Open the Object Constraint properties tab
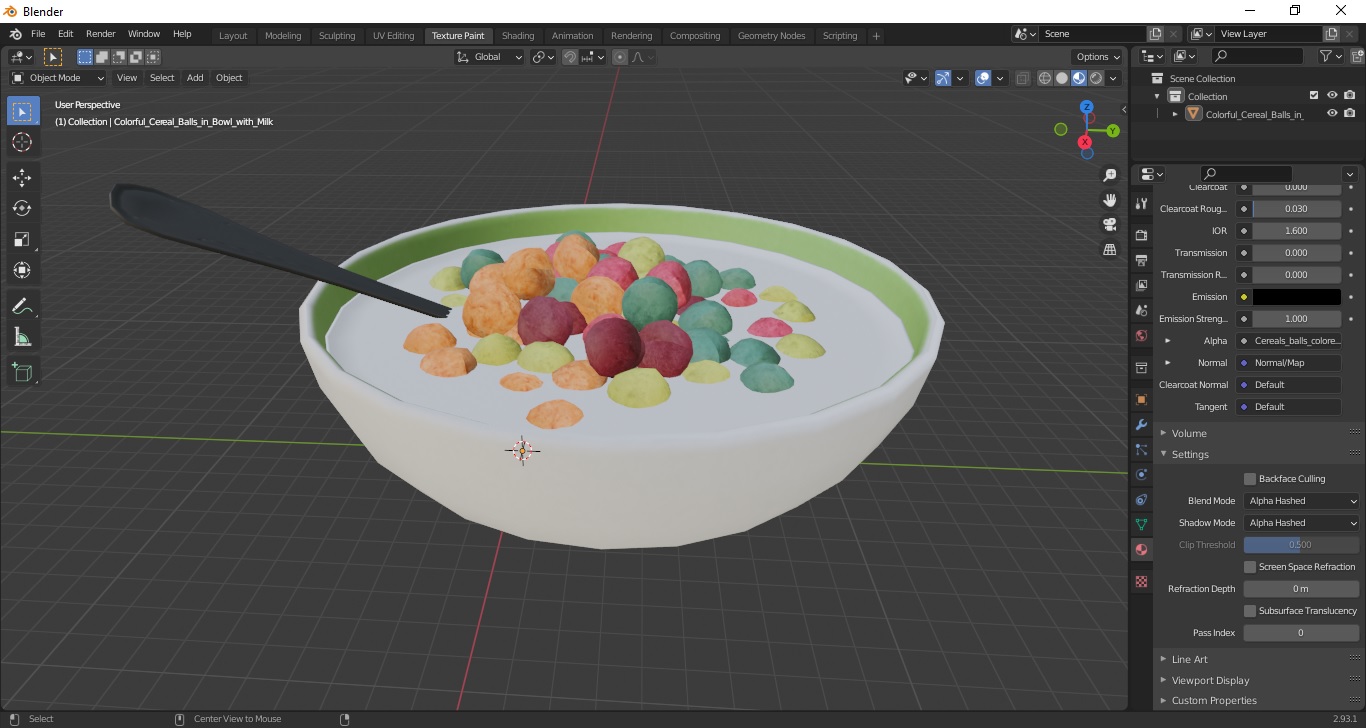 pyautogui.click(x=1141, y=499)
